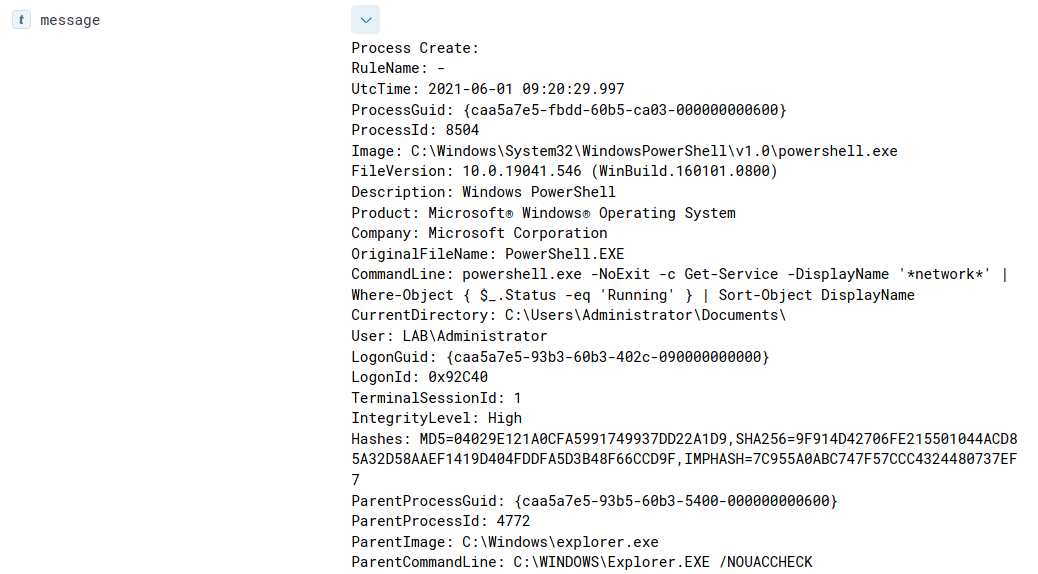This screenshot has height=574, width=1038.
Task: Click the LogonId 0x92C40 line
Action: pyautogui.click(x=419, y=377)
